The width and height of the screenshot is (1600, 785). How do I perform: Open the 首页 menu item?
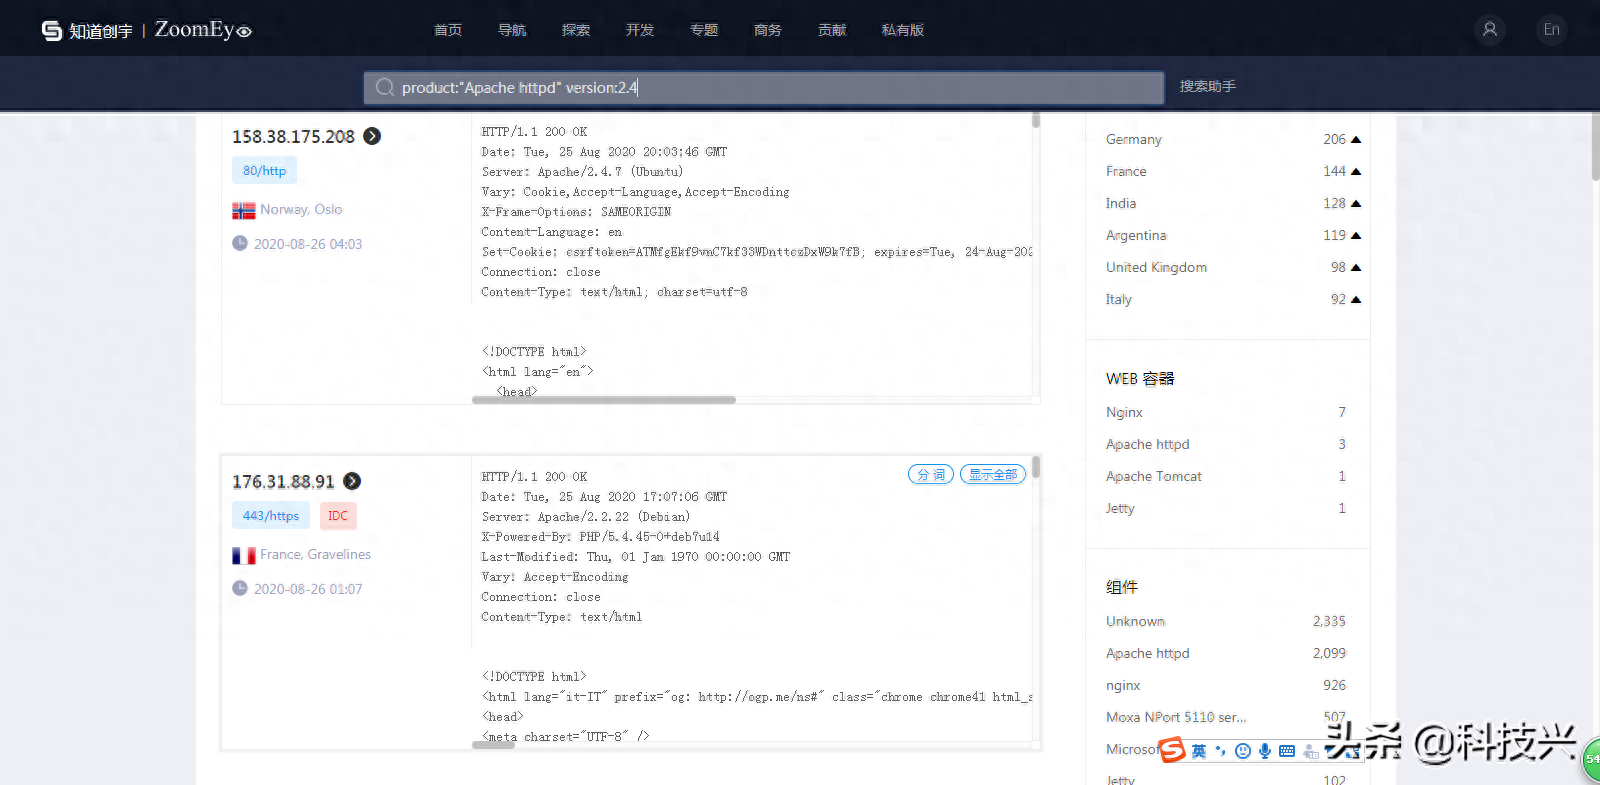(448, 30)
